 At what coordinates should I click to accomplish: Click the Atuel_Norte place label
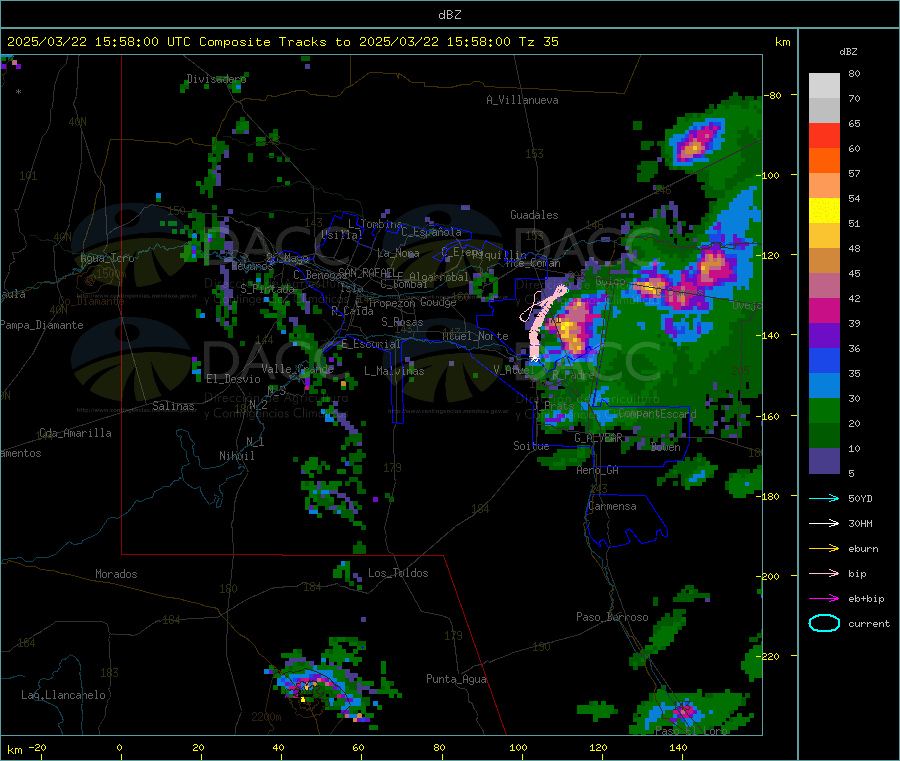[x=475, y=336]
